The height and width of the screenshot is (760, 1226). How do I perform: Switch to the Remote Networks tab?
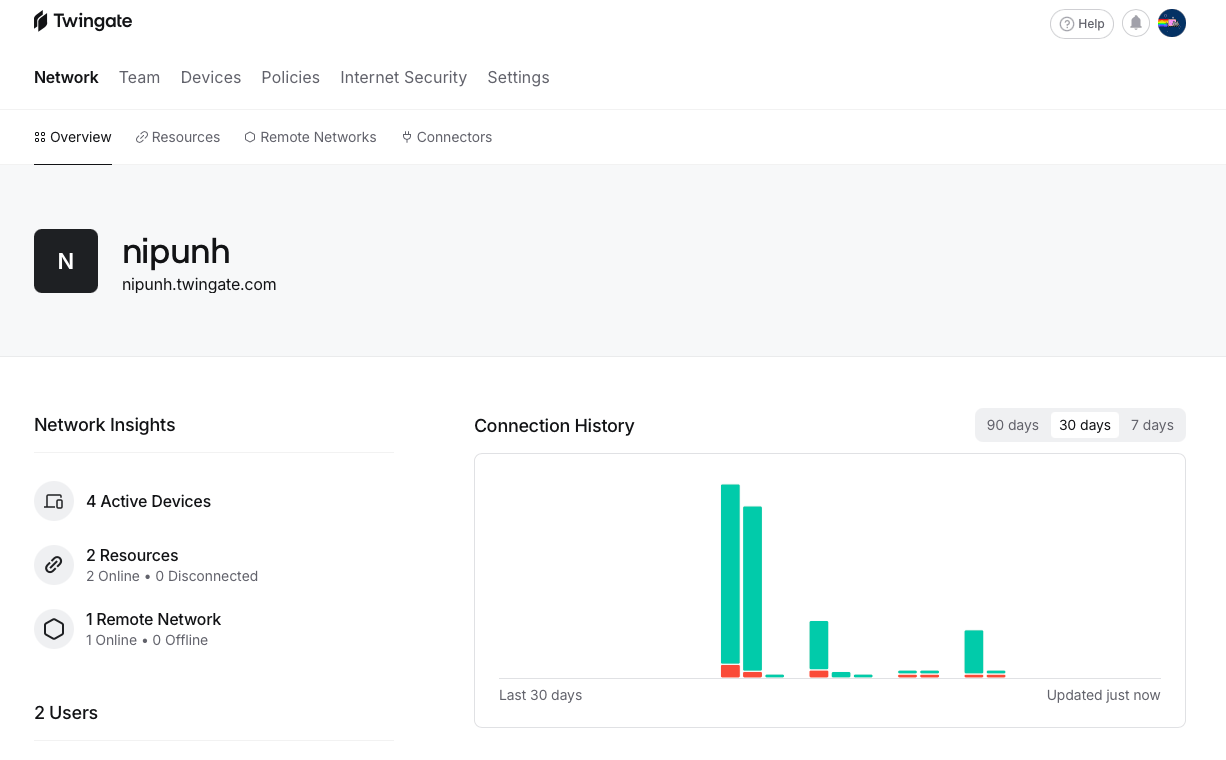click(x=310, y=137)
